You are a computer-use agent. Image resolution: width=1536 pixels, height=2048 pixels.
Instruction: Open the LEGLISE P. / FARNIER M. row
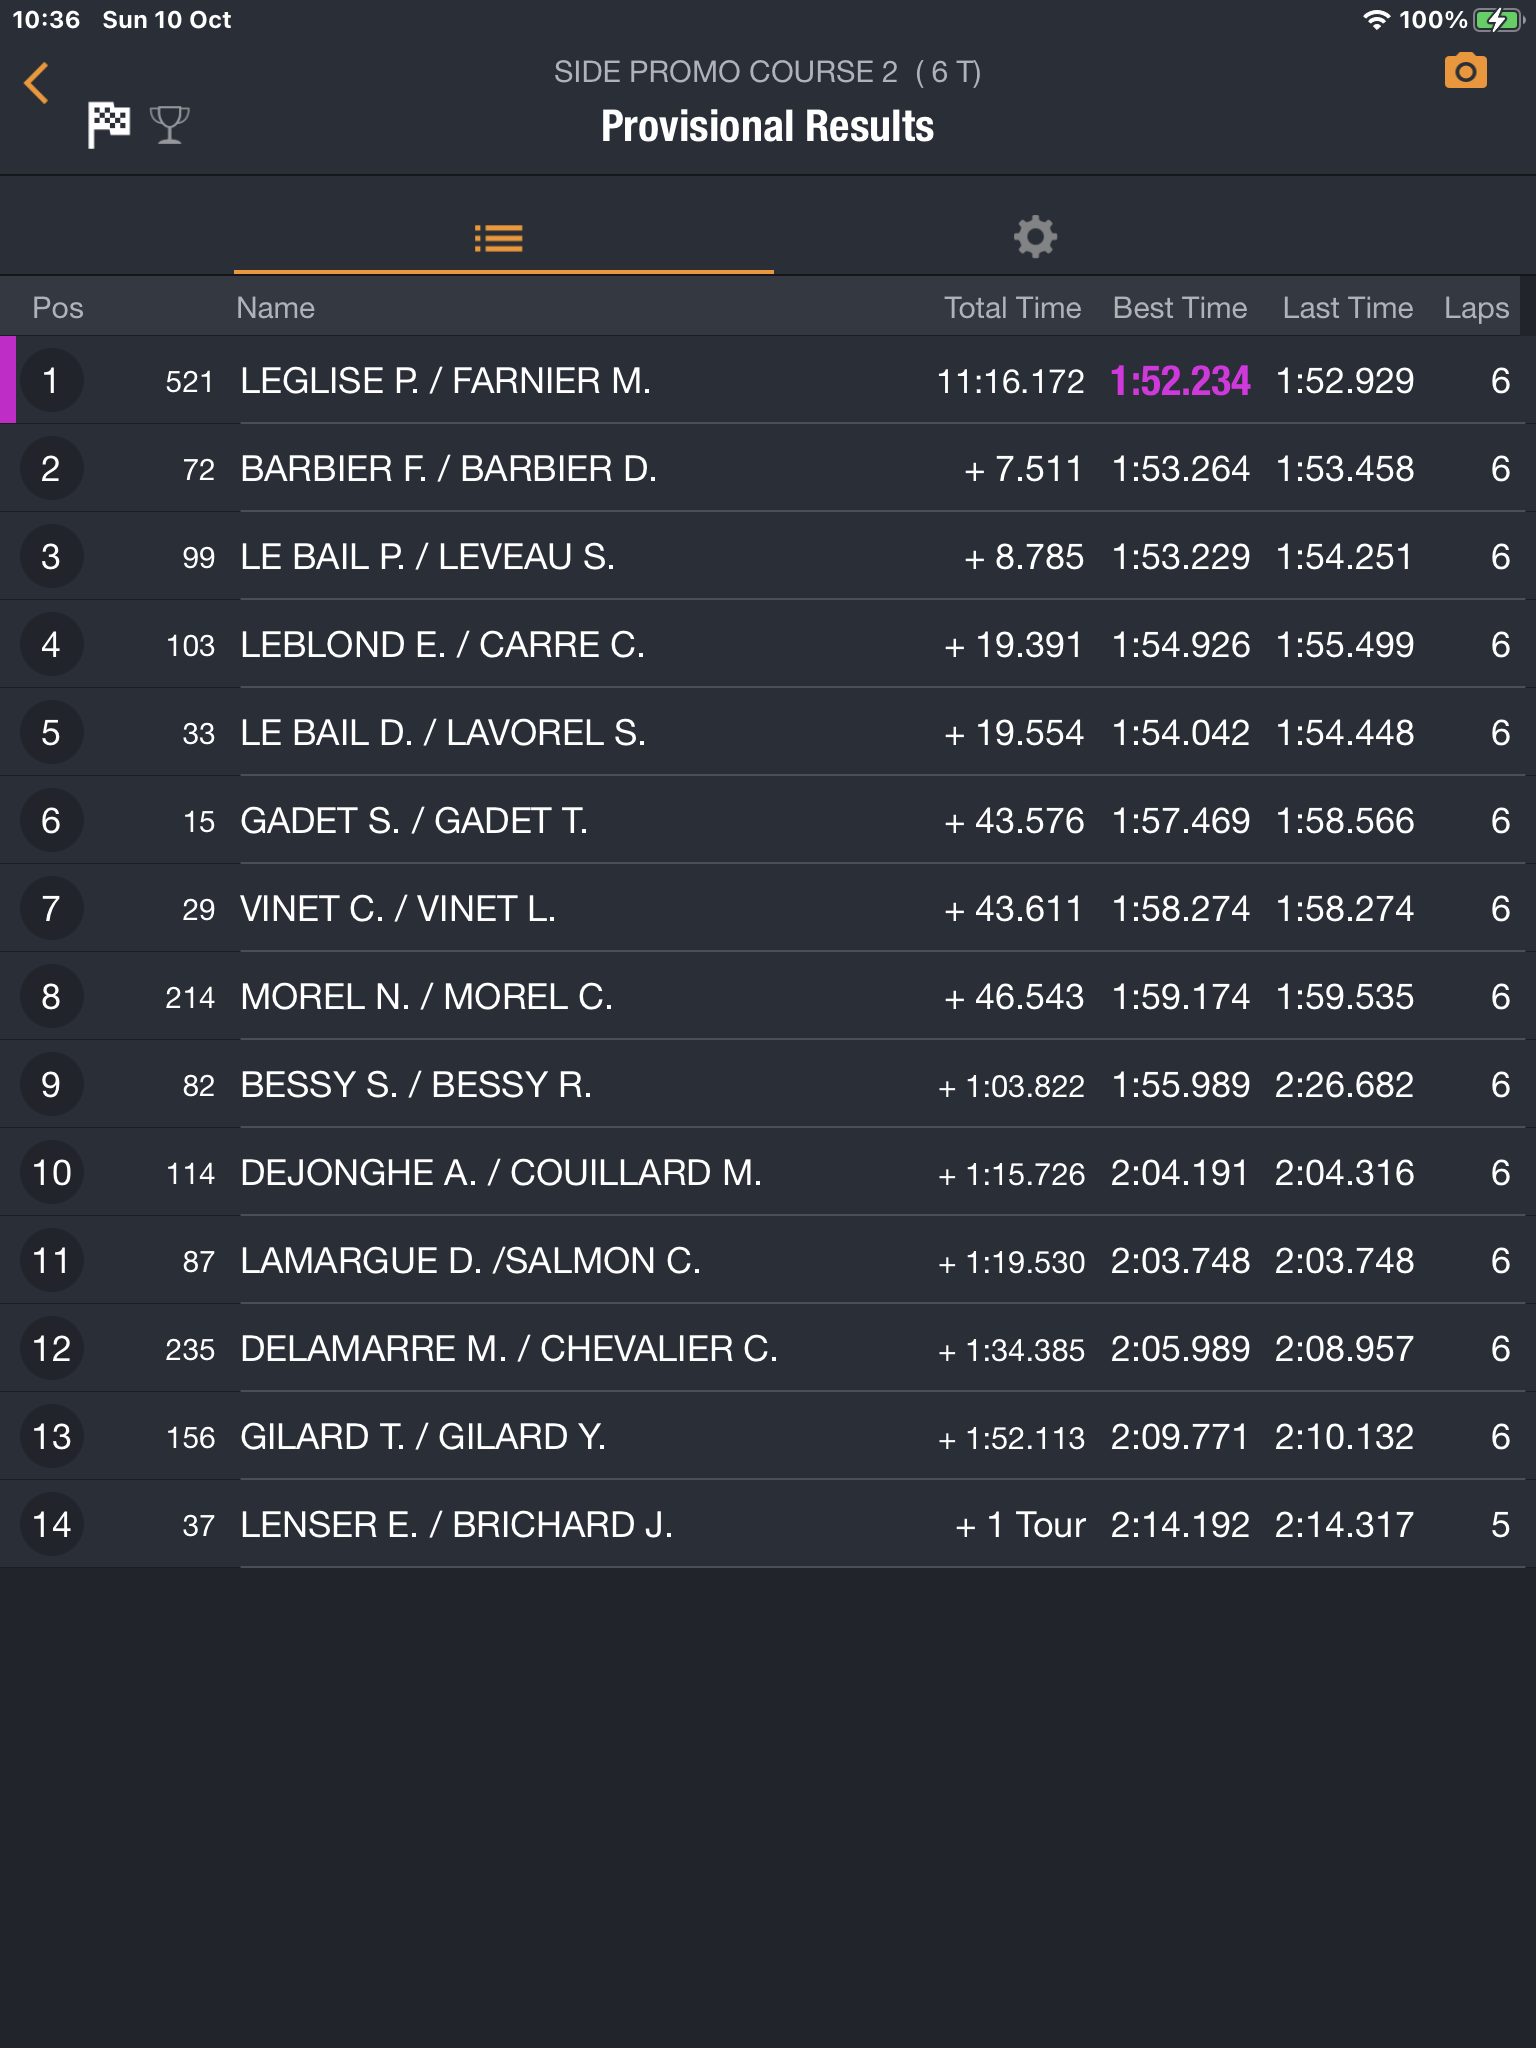tap(768, 380)
